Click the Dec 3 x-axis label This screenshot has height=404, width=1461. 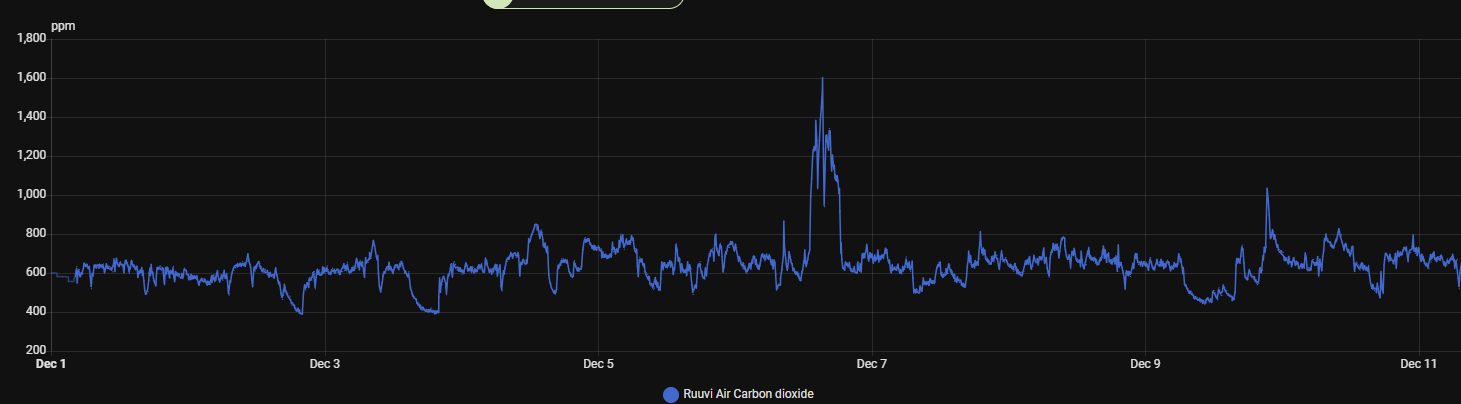click(x=325, y=364)
